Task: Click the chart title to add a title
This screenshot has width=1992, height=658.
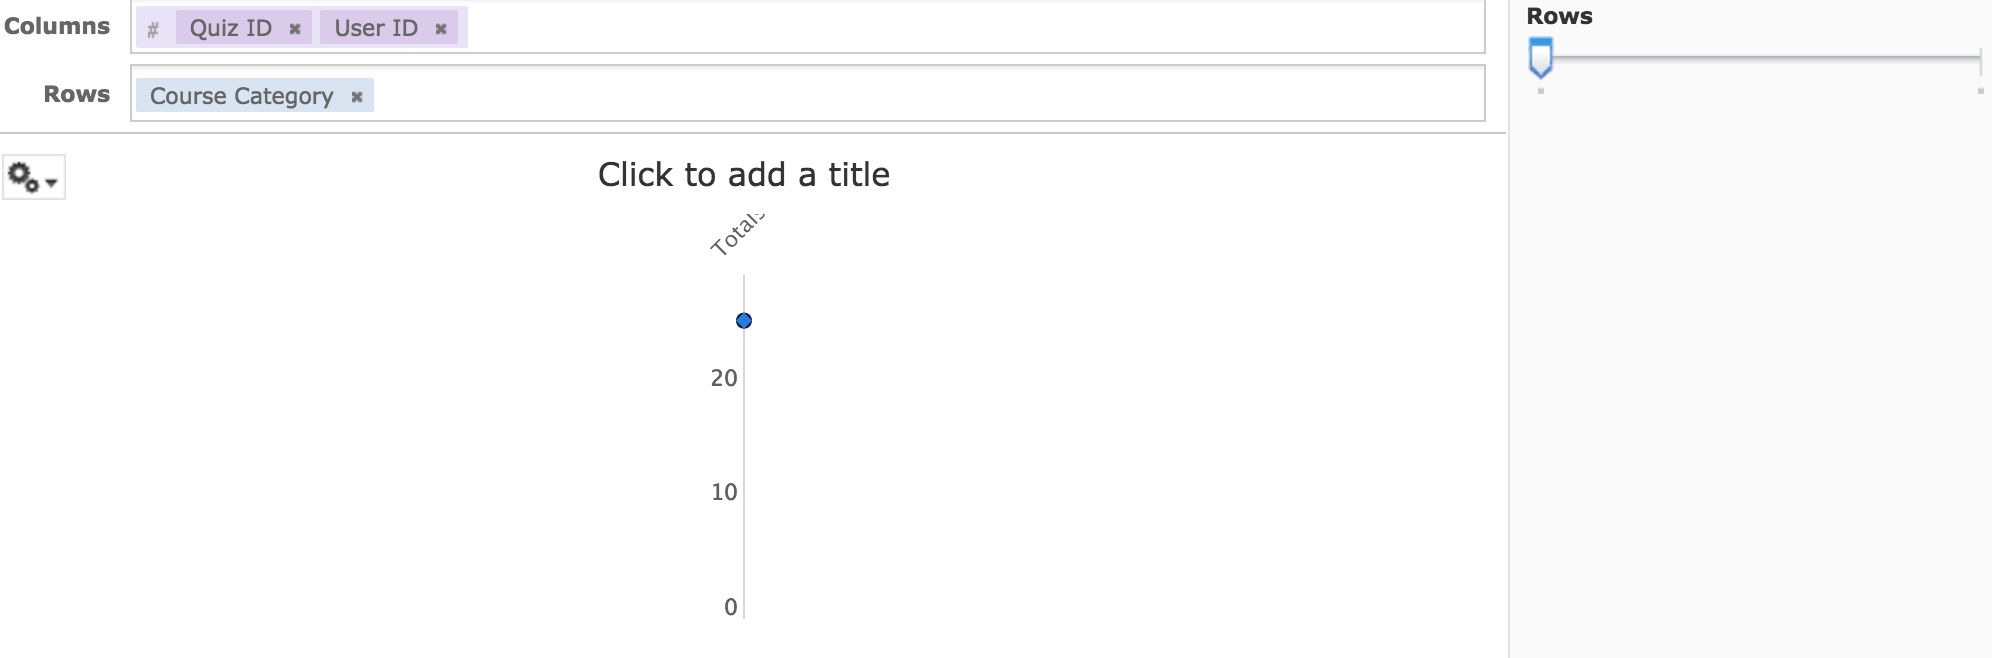Action: point(743,175)
